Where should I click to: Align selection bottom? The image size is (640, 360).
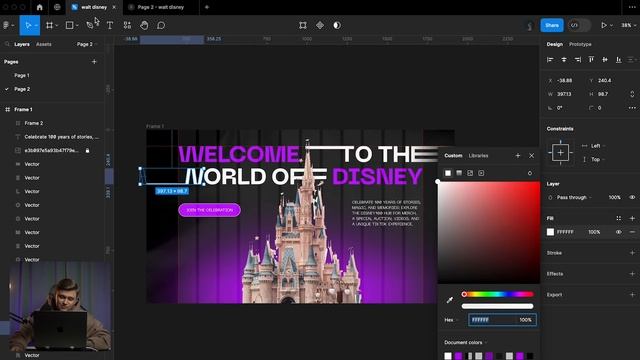point(619,60)
